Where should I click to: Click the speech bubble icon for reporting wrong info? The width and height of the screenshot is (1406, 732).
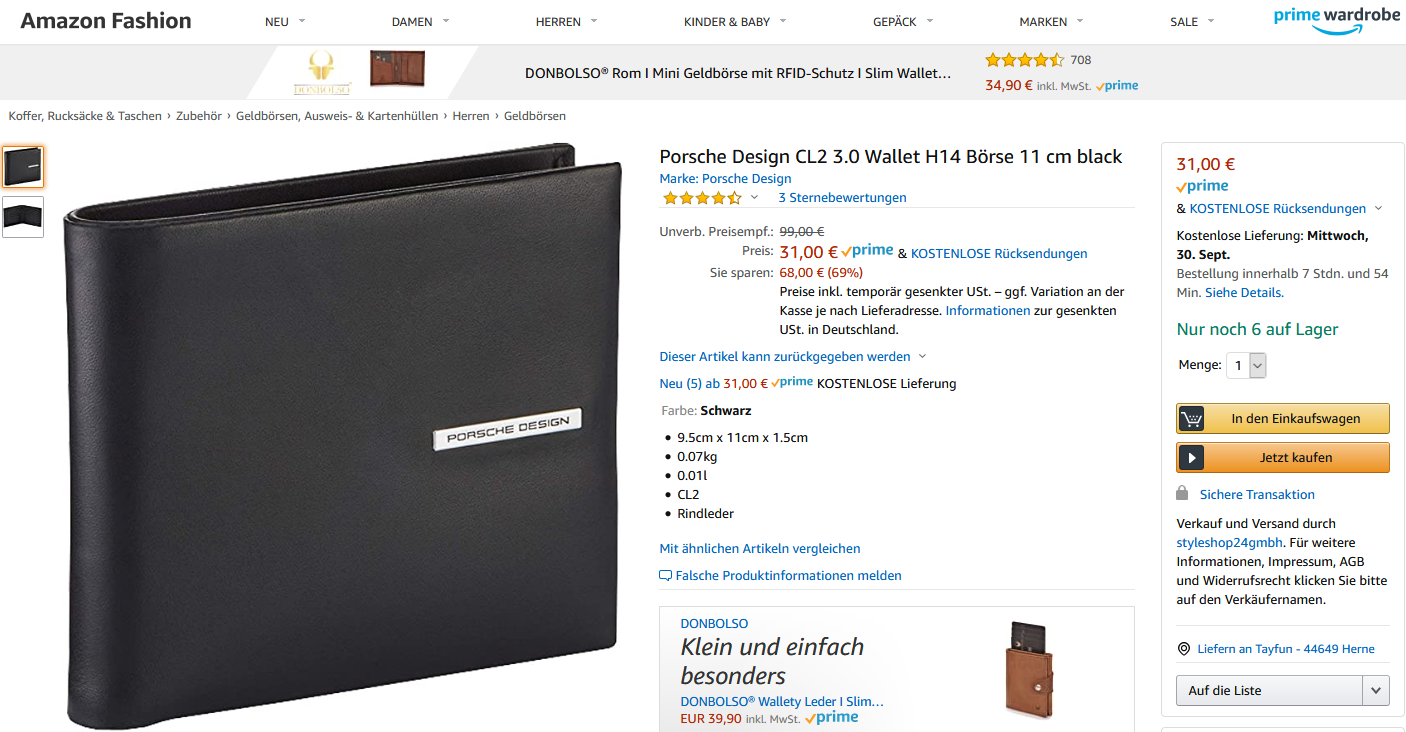pyautogui.click(x=665, y=576)
